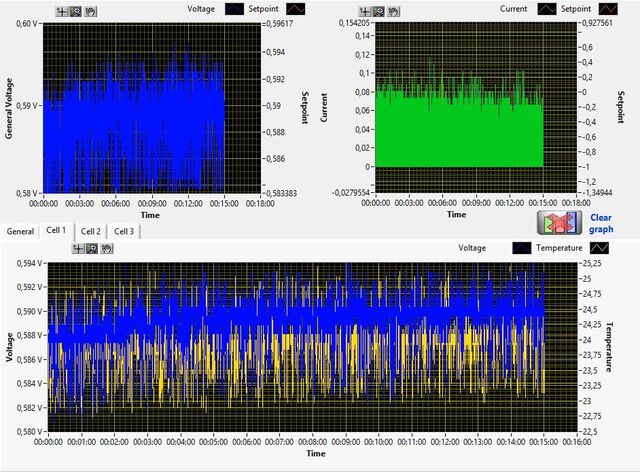The height and width of the screenshot is (472, 640).
Task: Select zoom tool on Current graph
Action: pos(379,11)
